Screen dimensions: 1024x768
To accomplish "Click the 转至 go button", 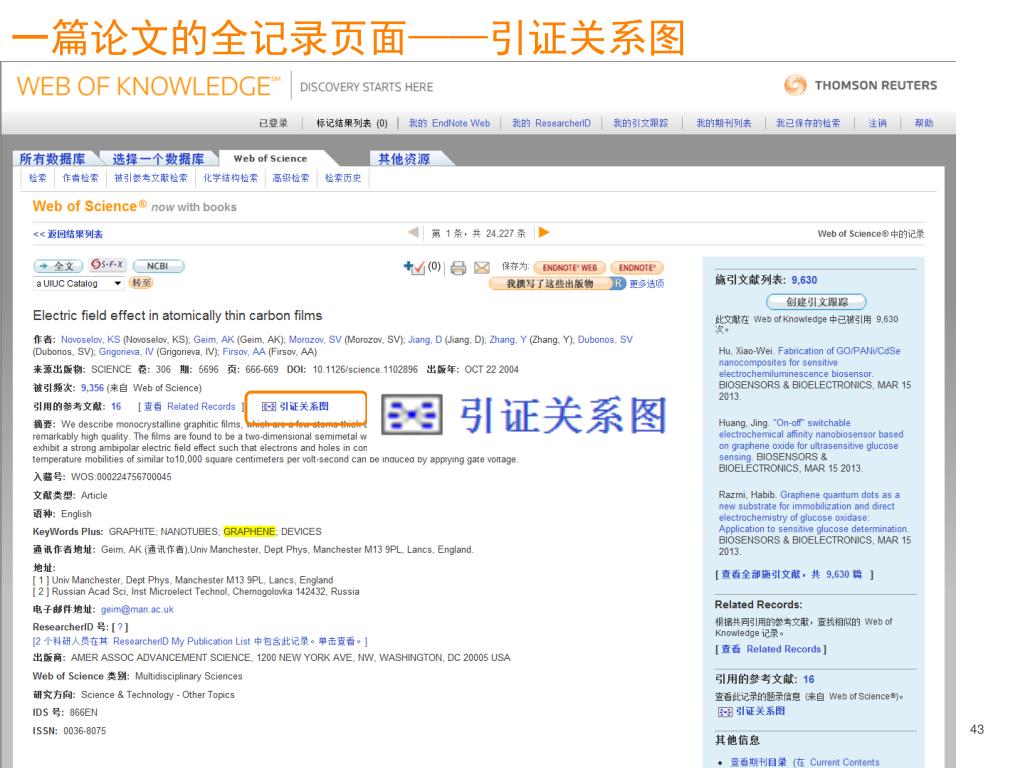I will pos(141,283).
